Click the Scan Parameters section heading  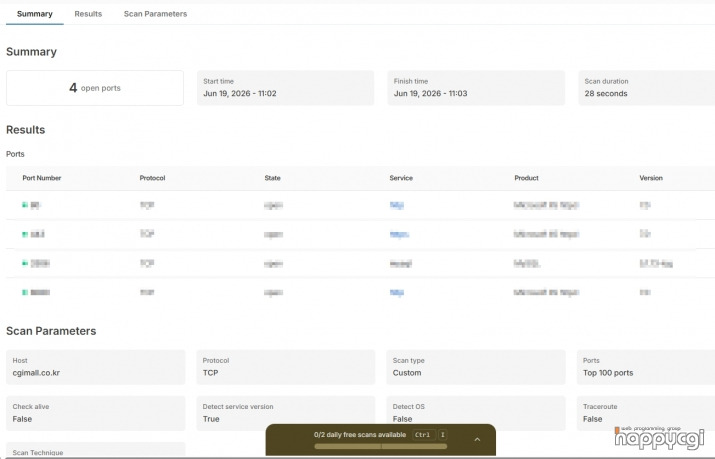51,331
